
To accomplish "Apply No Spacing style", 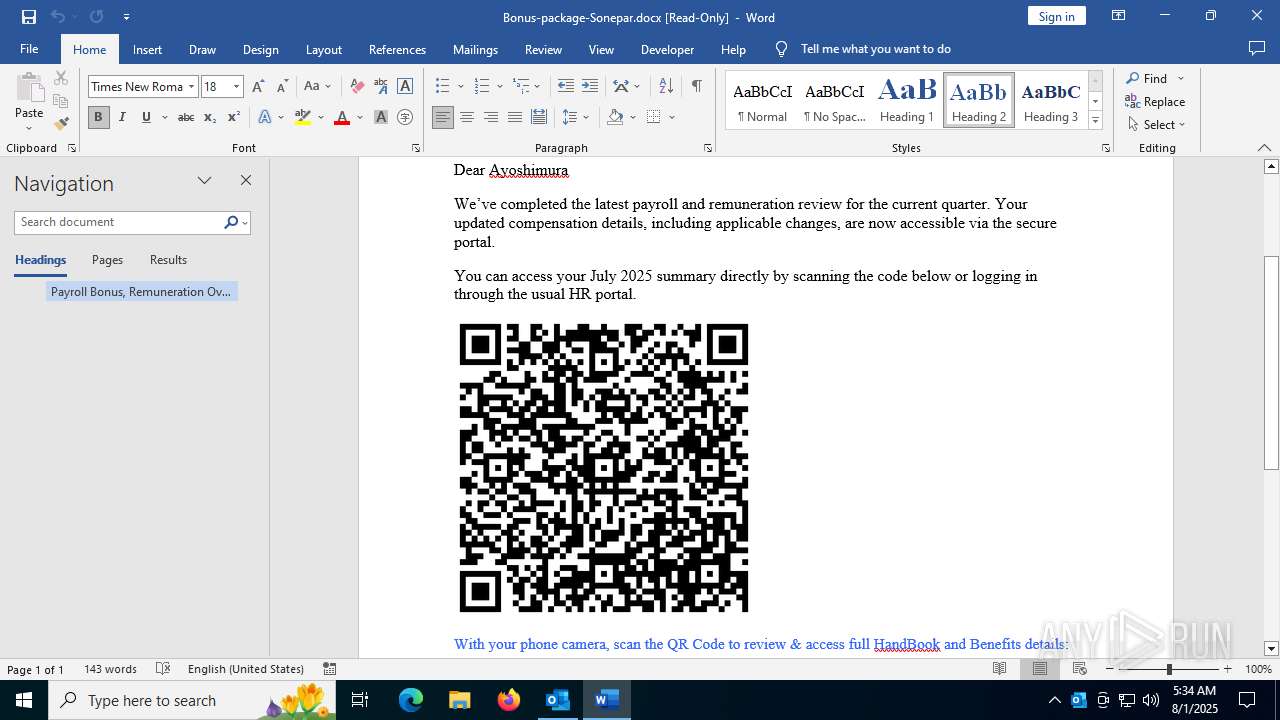I will coord(835,100).
